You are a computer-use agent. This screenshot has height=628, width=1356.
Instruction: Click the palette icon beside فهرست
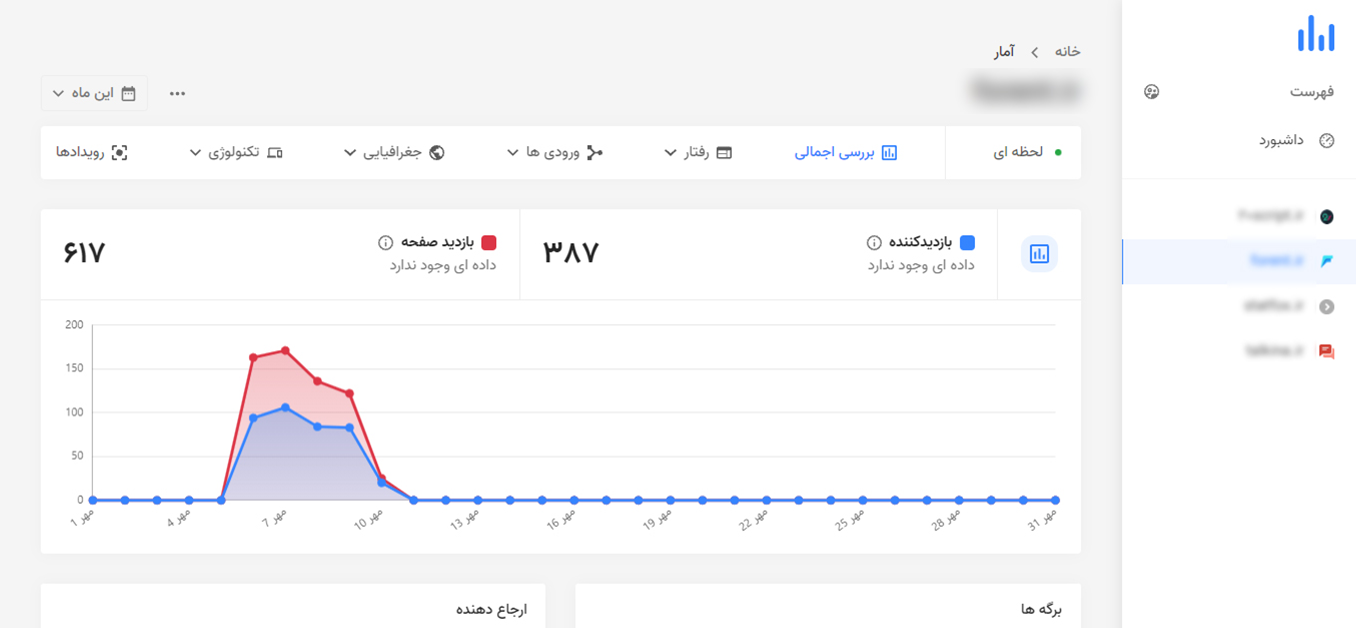point(1151,92)
